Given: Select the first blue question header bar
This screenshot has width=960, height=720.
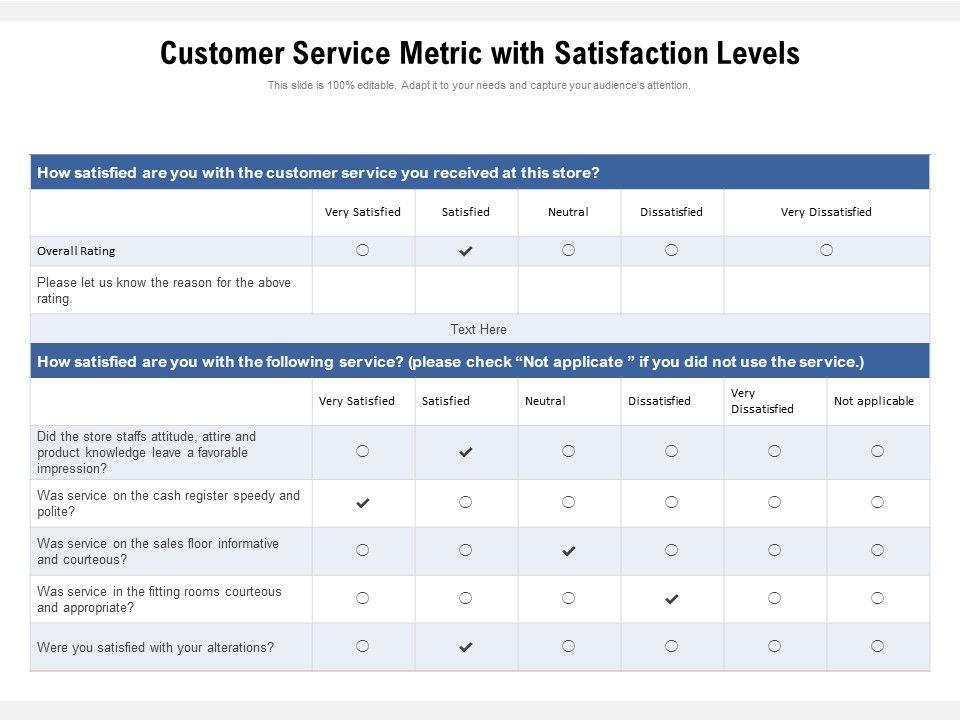Looking at the screenshot, I should point(480,172).
